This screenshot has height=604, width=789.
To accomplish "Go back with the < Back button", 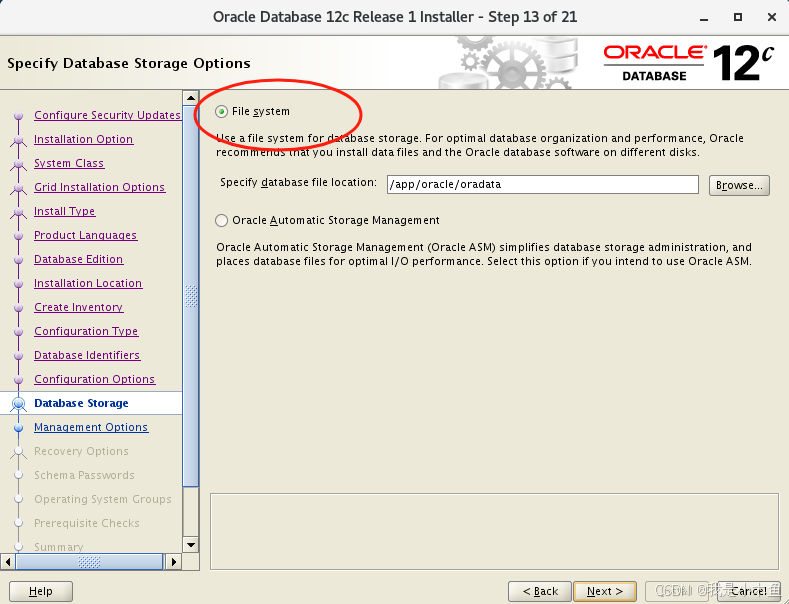I will click(540, 591).
